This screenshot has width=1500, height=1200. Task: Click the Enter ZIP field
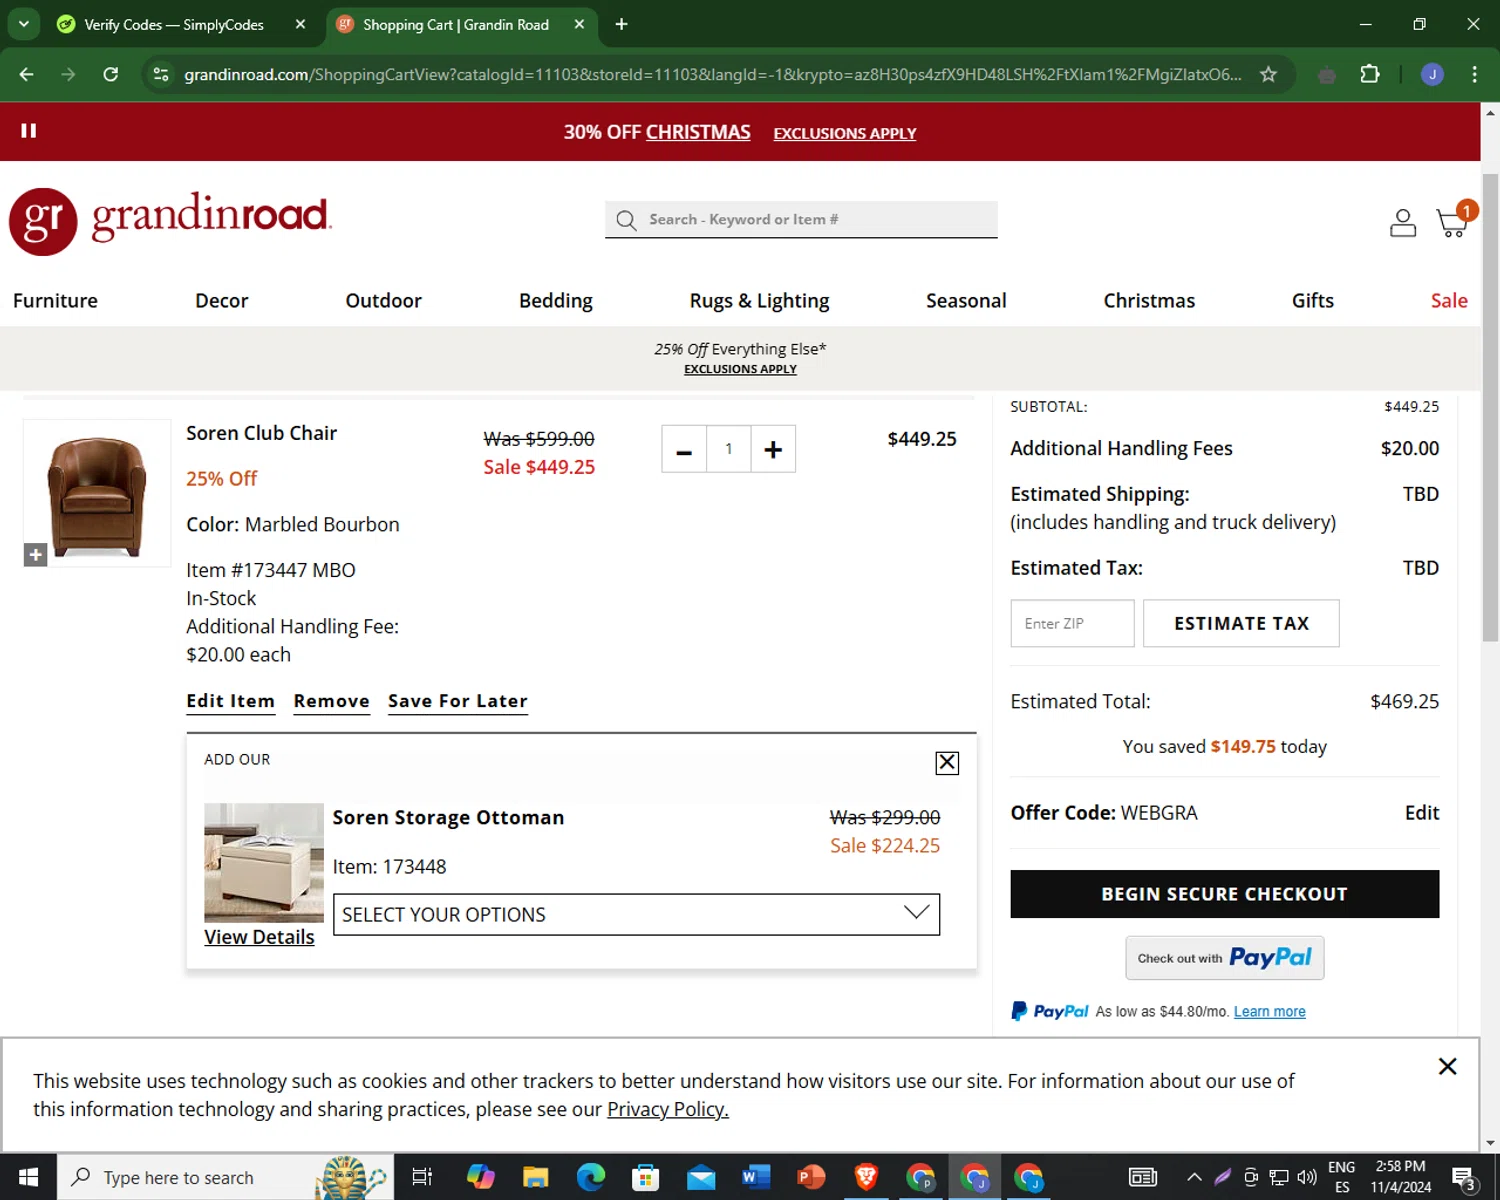coord(1072,623)
